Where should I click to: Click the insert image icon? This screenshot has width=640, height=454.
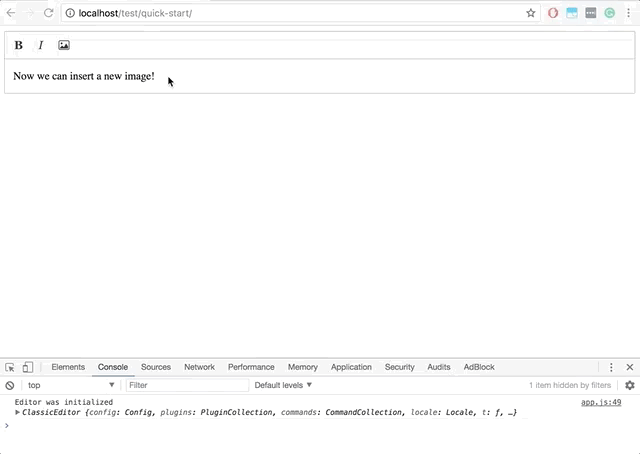[64, 45]
